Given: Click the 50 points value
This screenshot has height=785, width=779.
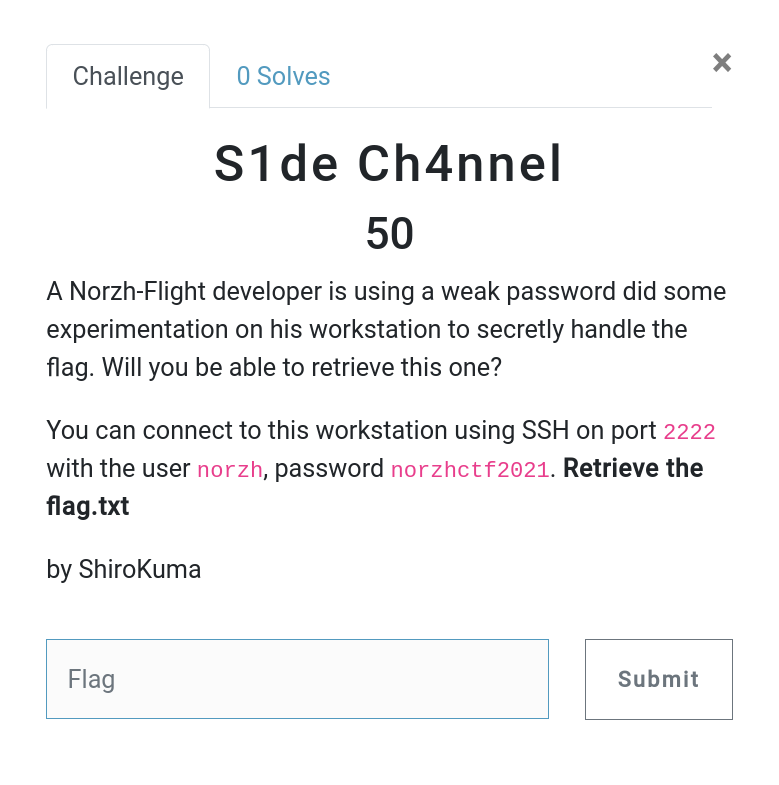Looking at the screenshot, I should (x=389, y=234).
